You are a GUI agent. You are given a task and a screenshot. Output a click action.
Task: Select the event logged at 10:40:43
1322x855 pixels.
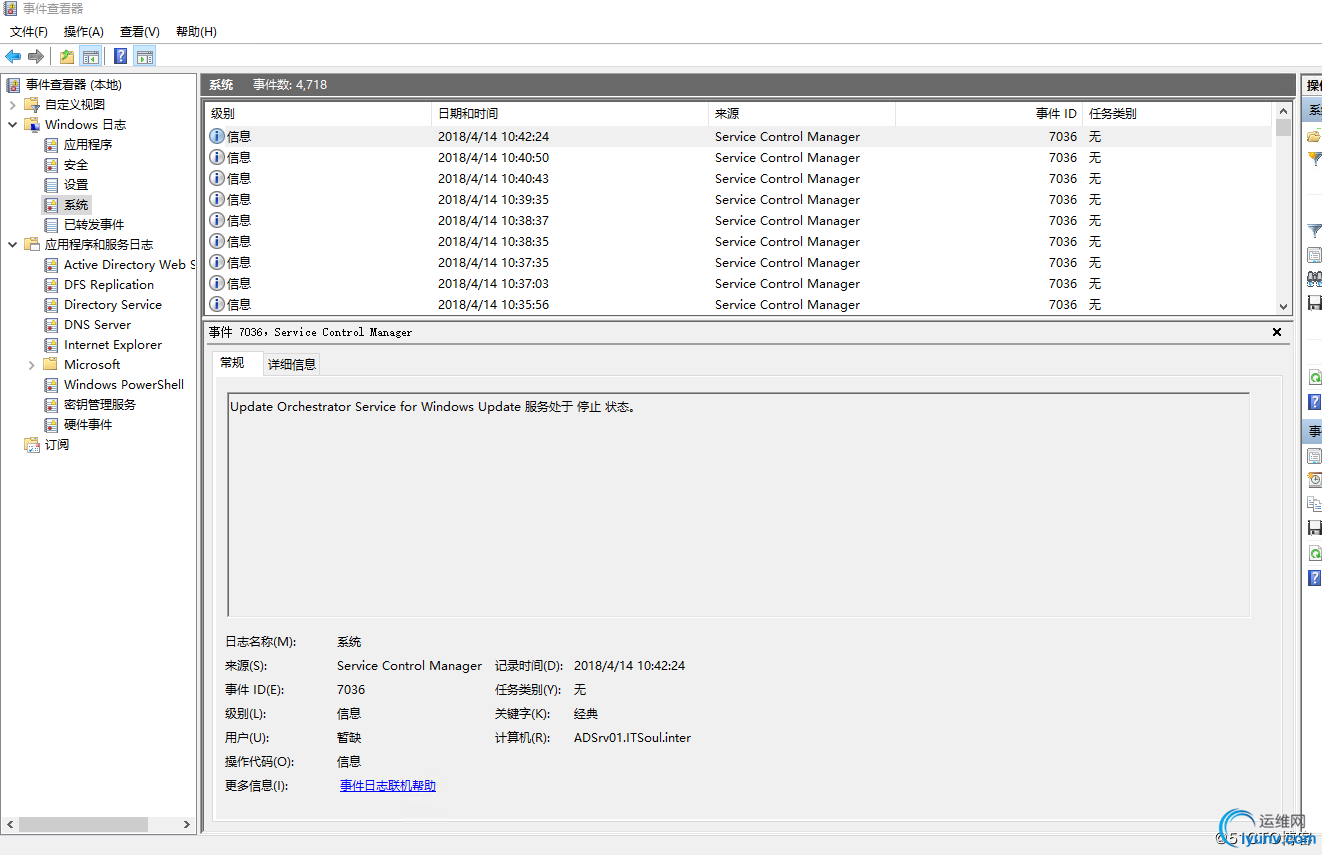point(739,179)
